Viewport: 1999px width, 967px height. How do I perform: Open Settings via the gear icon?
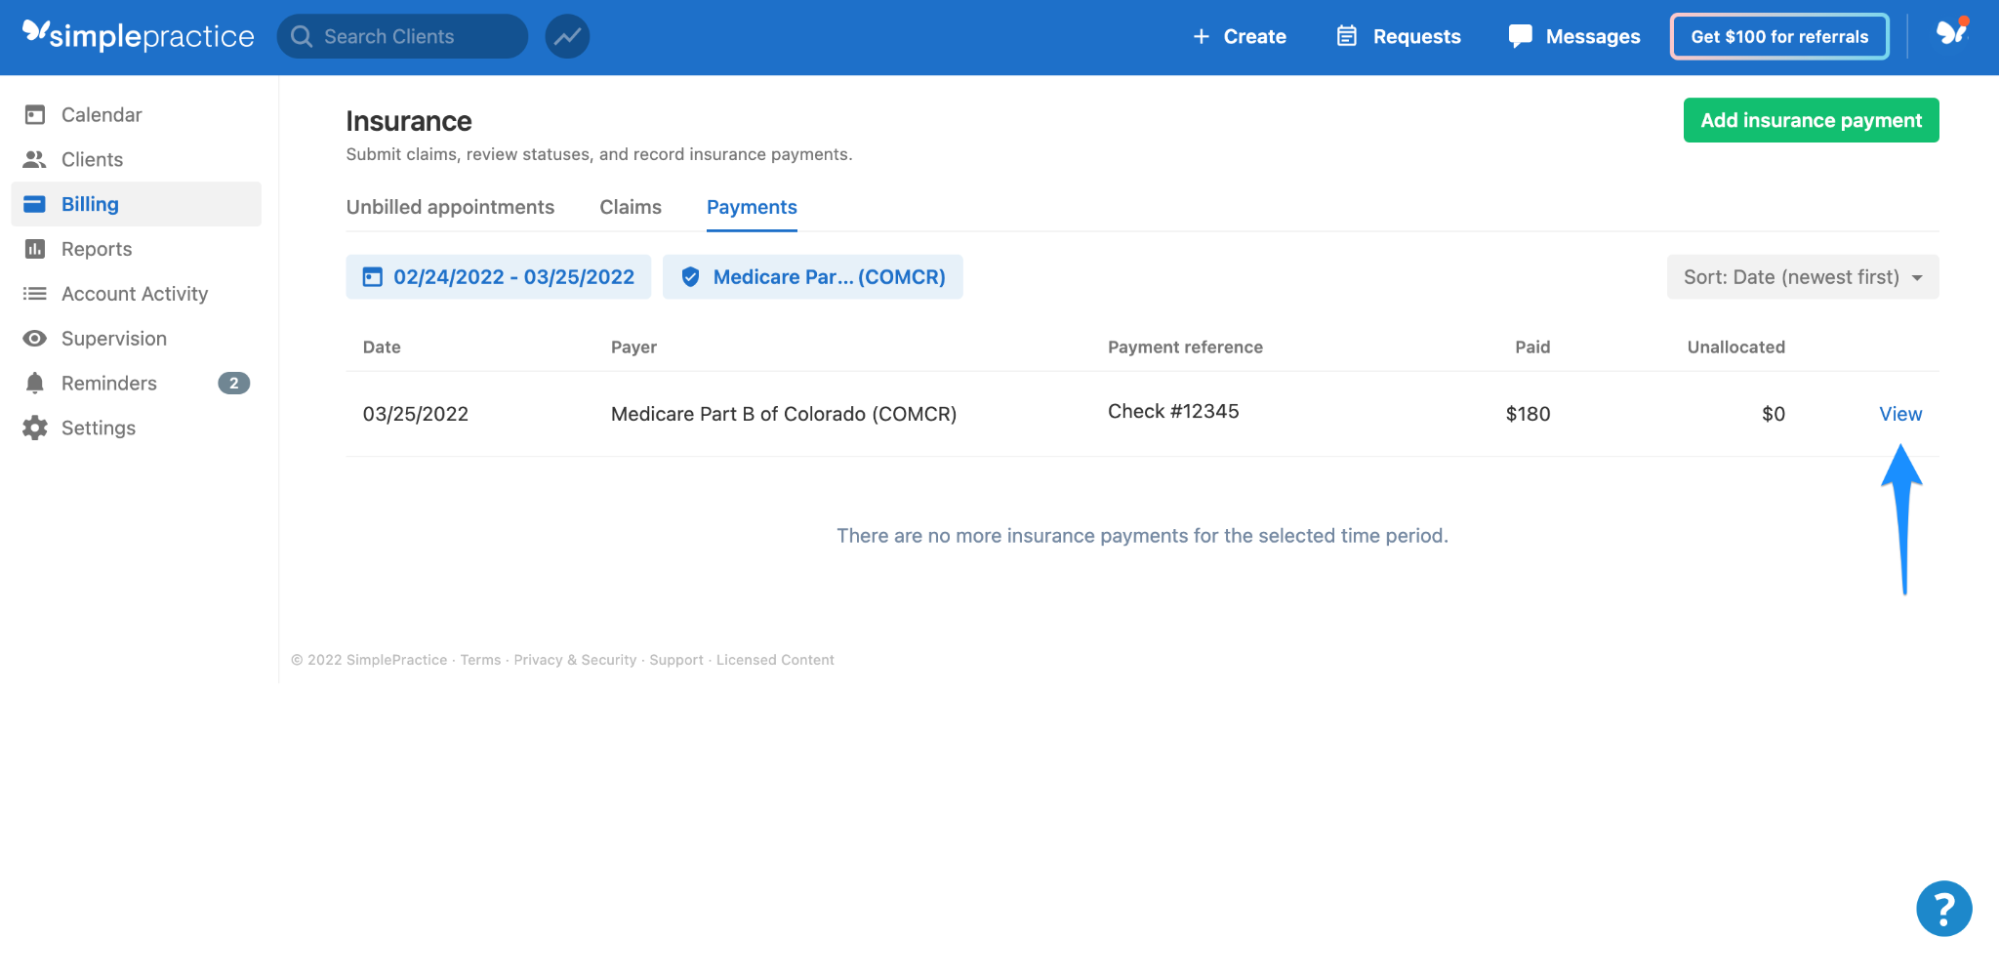click(x=34, y=427)
